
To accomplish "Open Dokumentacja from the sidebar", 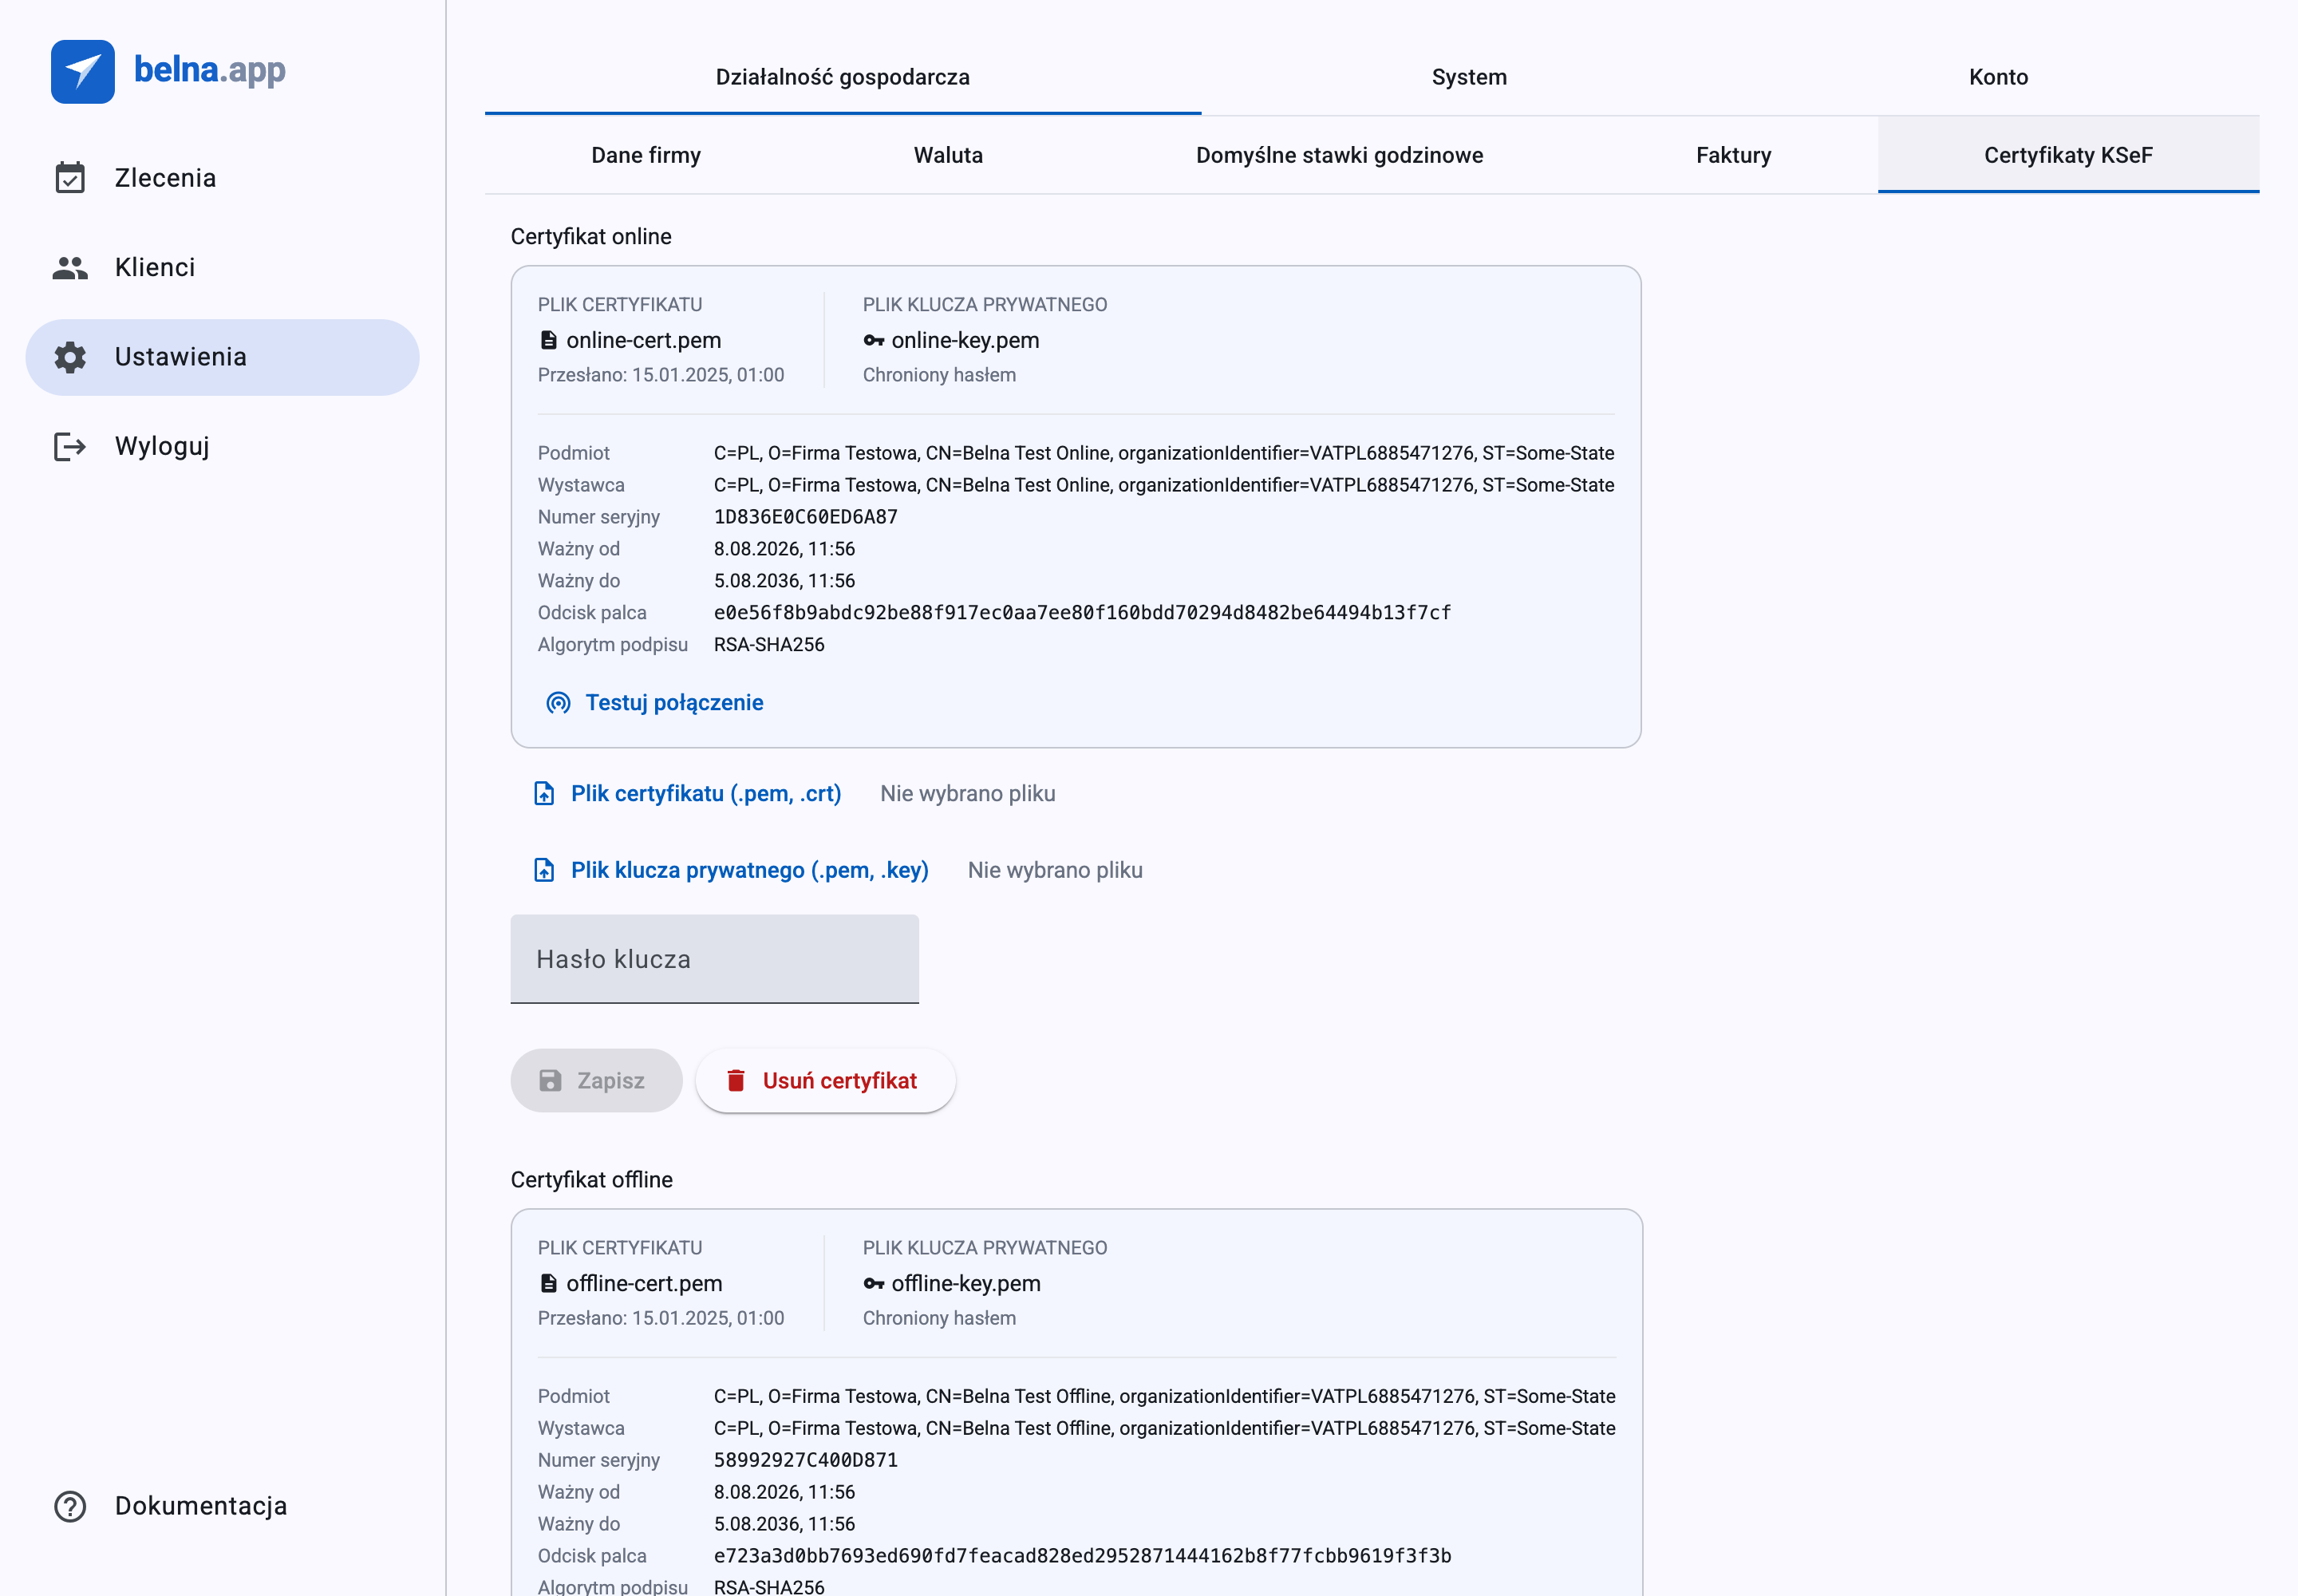I will (222, 1506).
